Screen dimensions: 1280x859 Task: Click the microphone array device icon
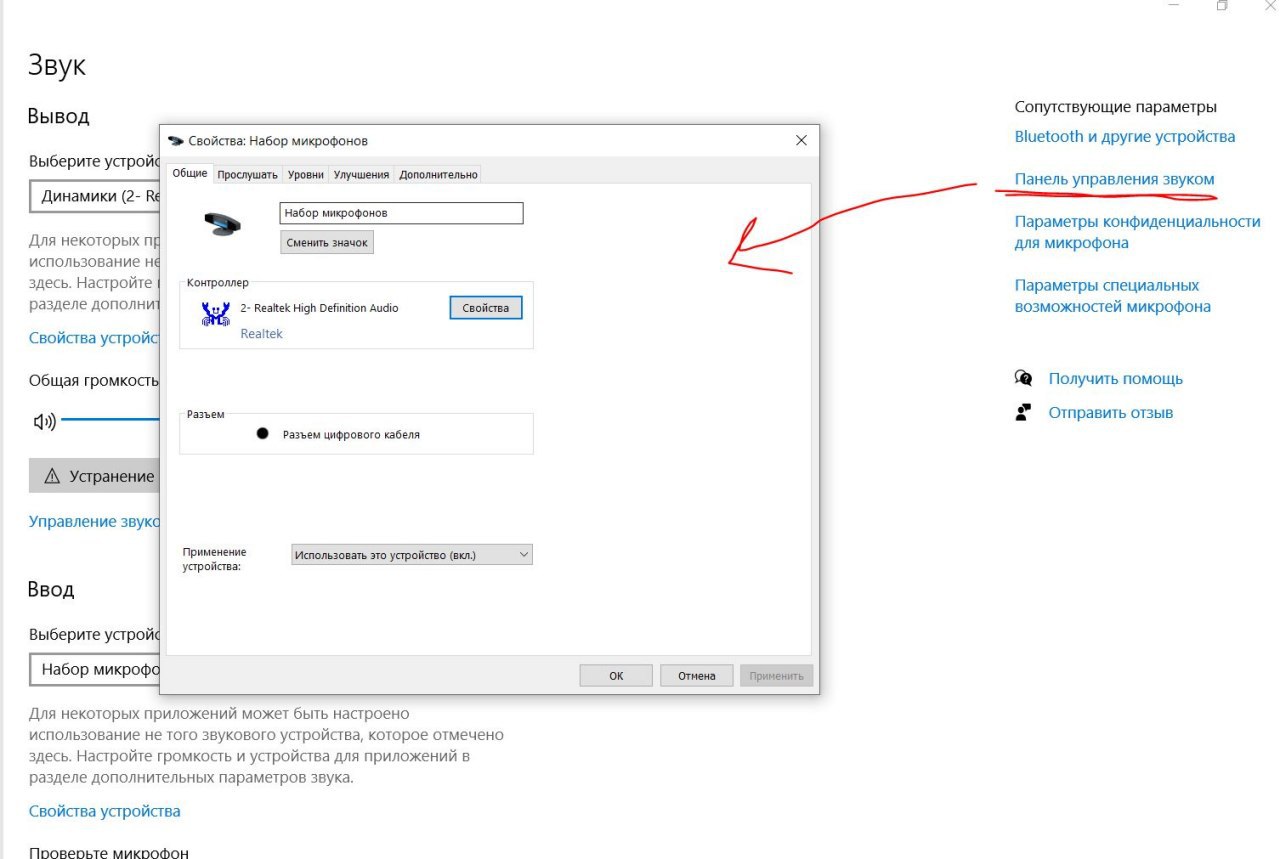pyautogui.click(x=223, y=223)
